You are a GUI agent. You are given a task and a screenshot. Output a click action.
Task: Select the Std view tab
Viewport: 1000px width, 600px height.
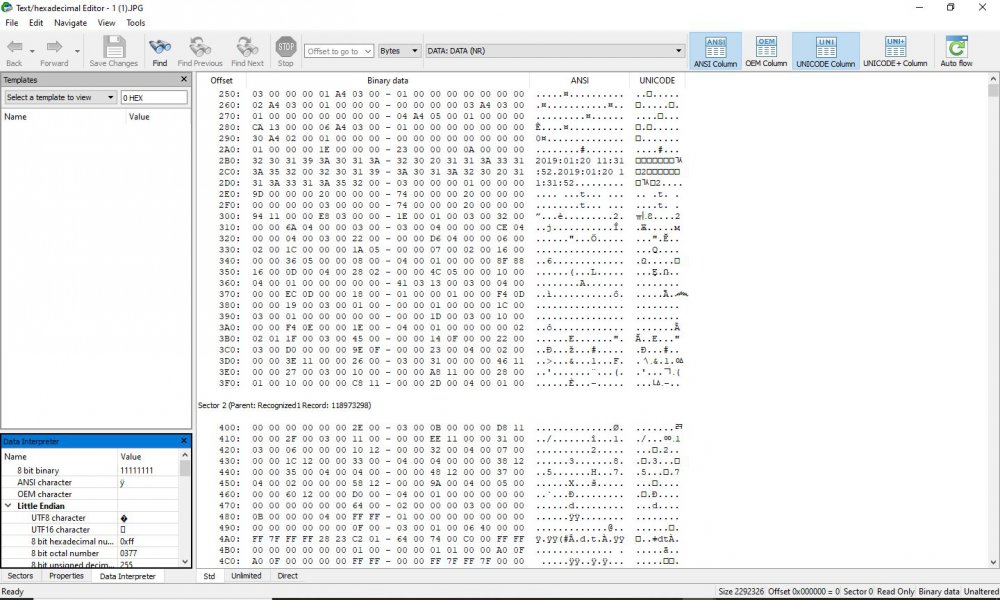tap(209, 576)
